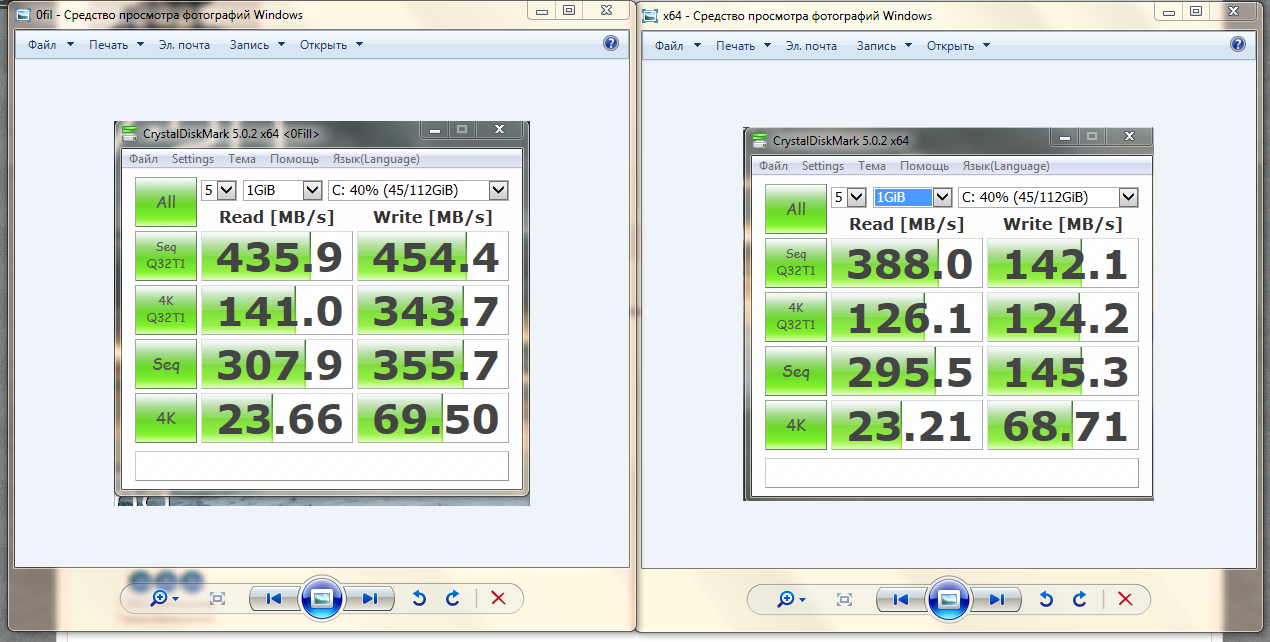Image resolution: width=1270 pixels, height=642 pixels.
Task: Click Язык(Language) menu in right CrystalDiskMark
Action: point(1006,166)
